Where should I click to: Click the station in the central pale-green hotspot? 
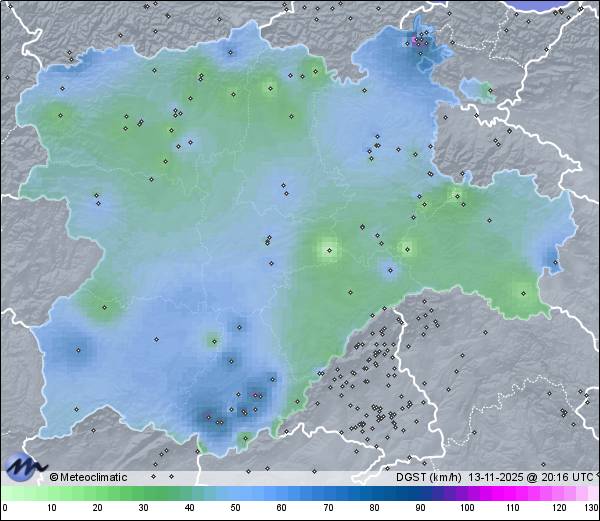tap(329, 250)
